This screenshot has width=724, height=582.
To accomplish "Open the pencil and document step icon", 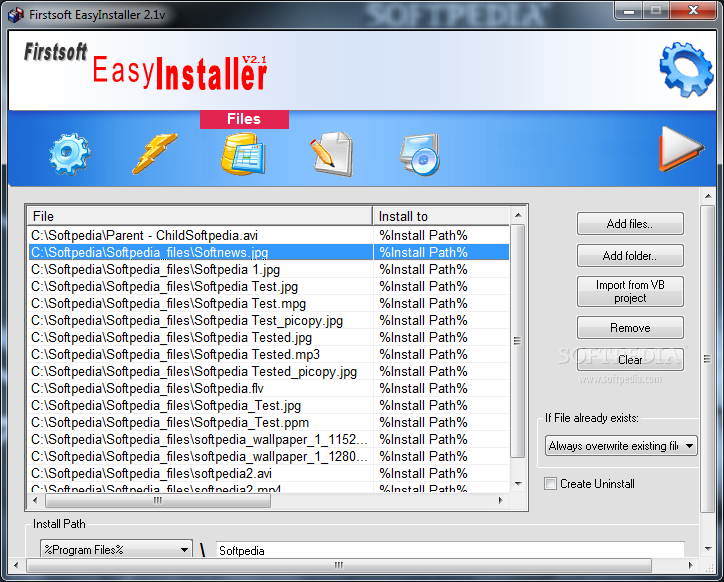I will (x=331, y=154).
